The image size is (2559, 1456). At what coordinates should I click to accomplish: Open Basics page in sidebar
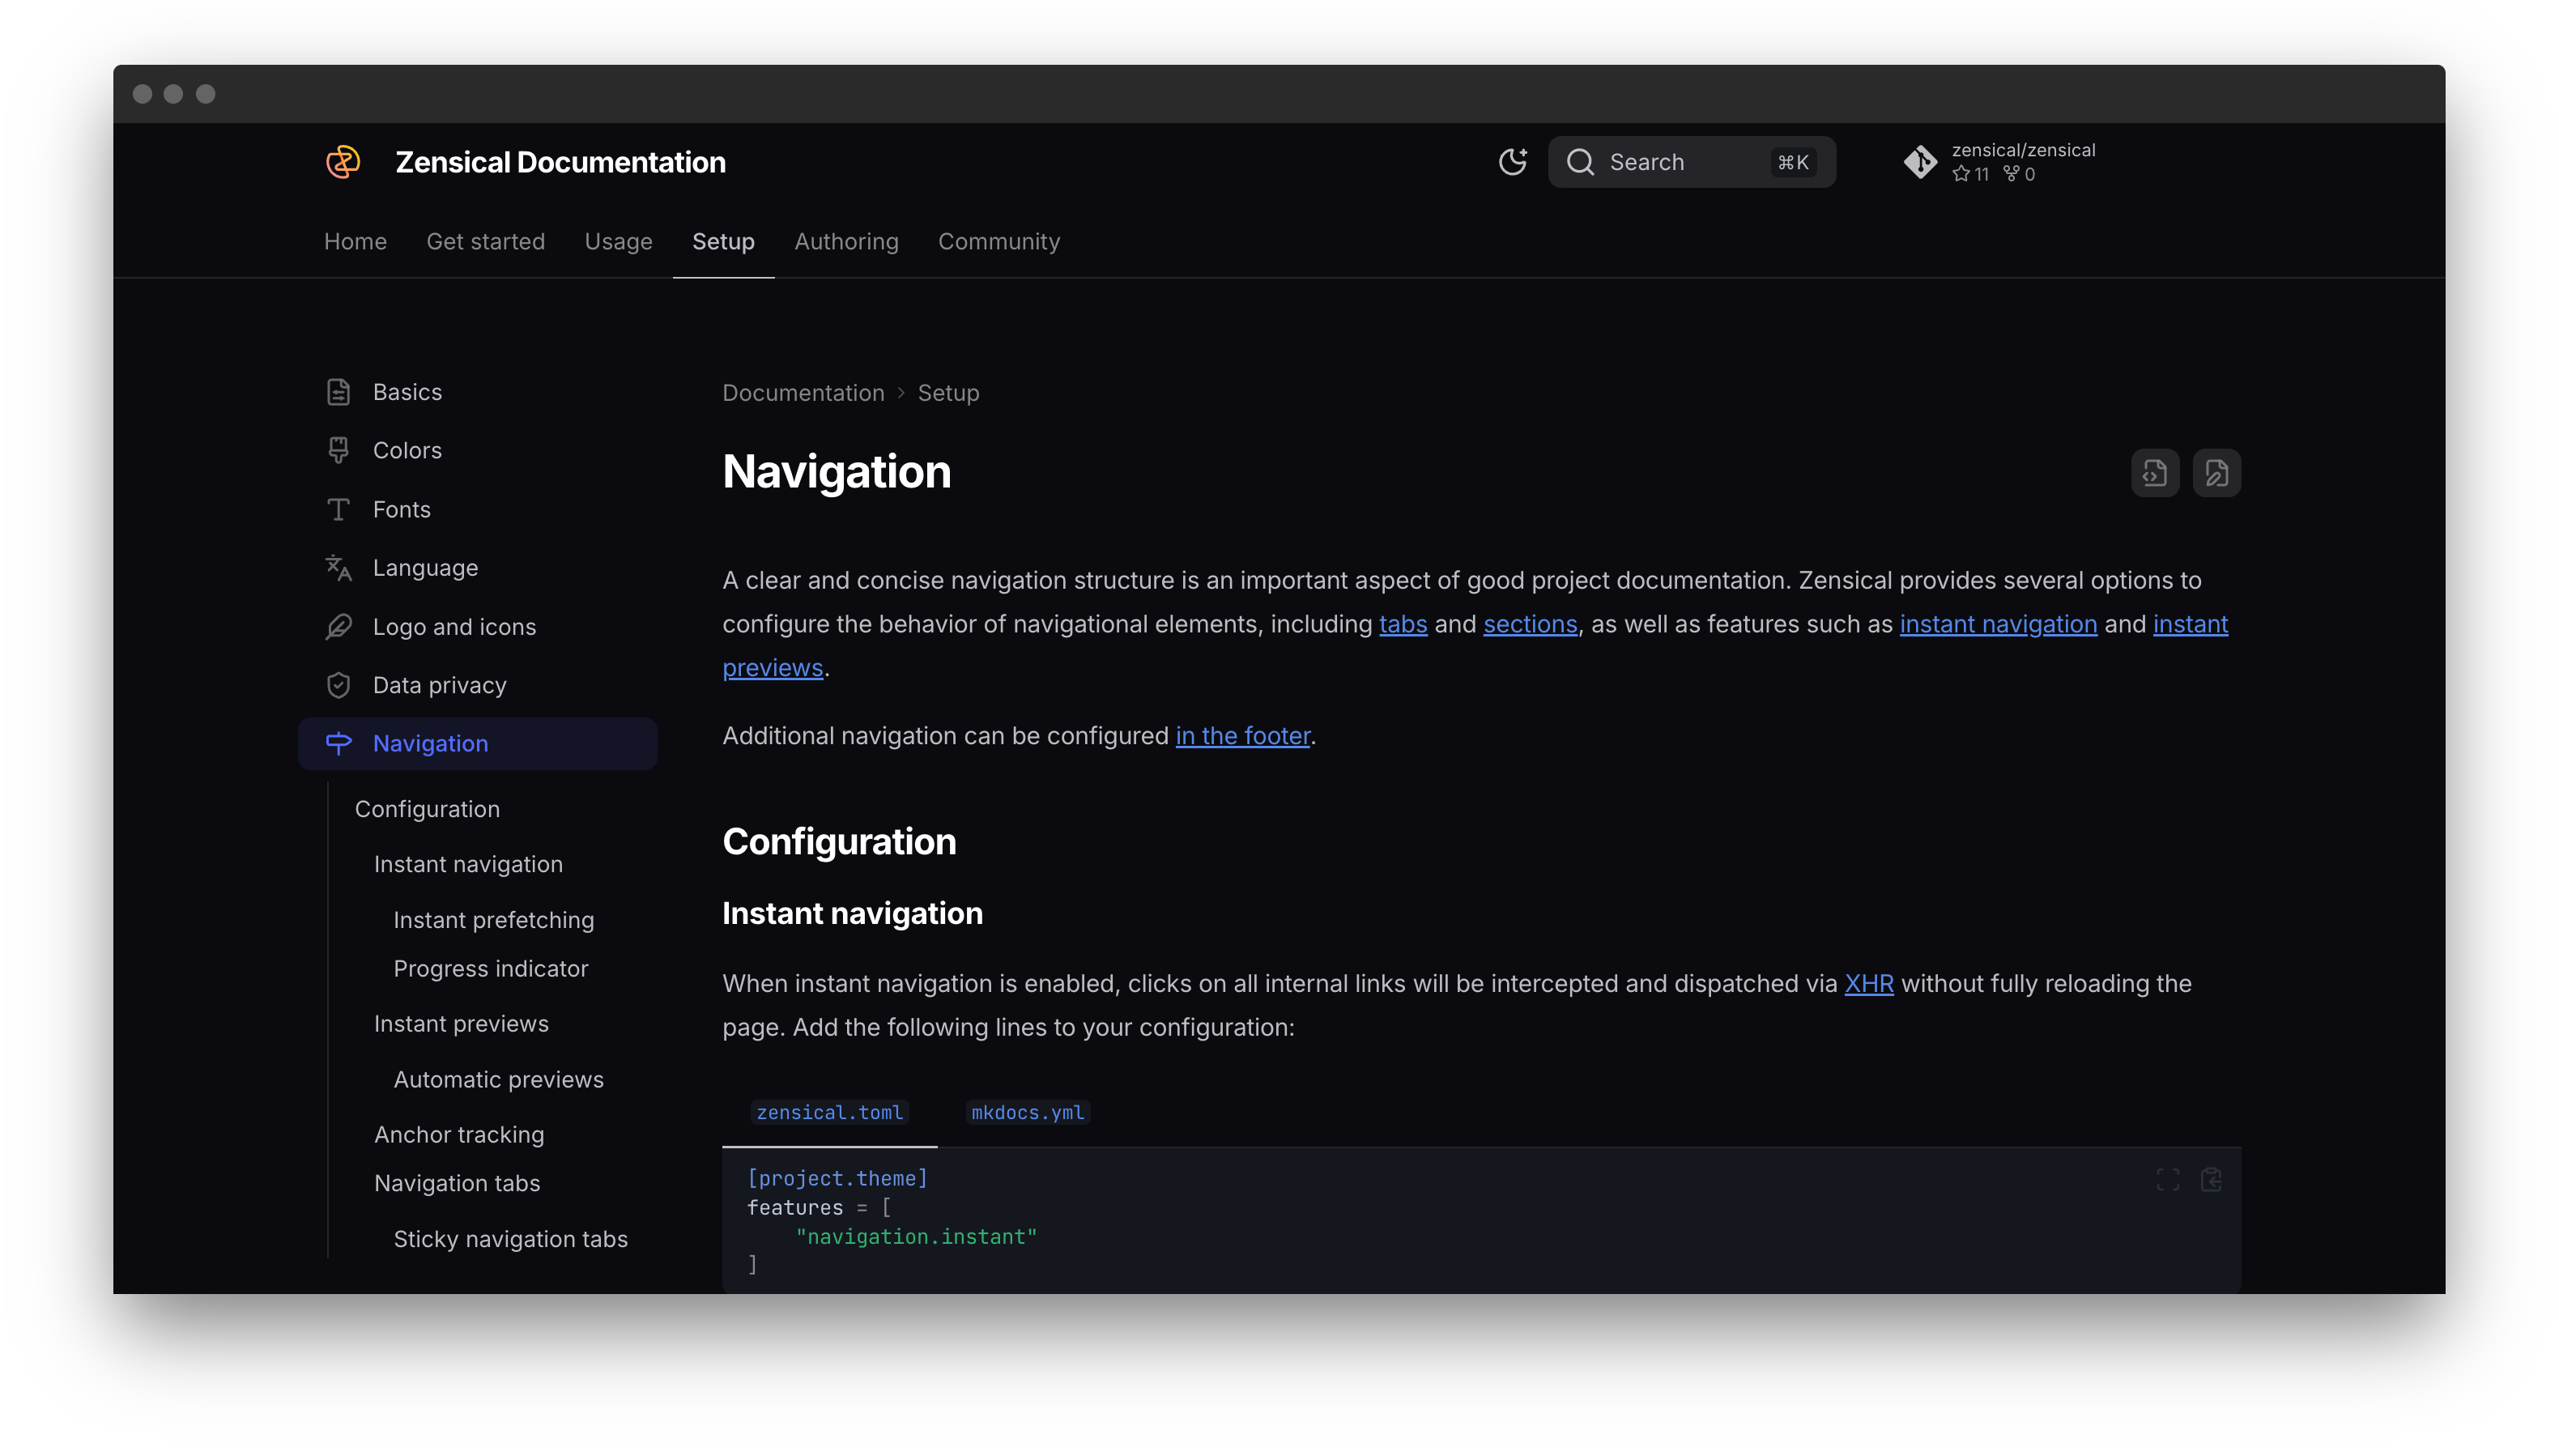pos(407,392)
